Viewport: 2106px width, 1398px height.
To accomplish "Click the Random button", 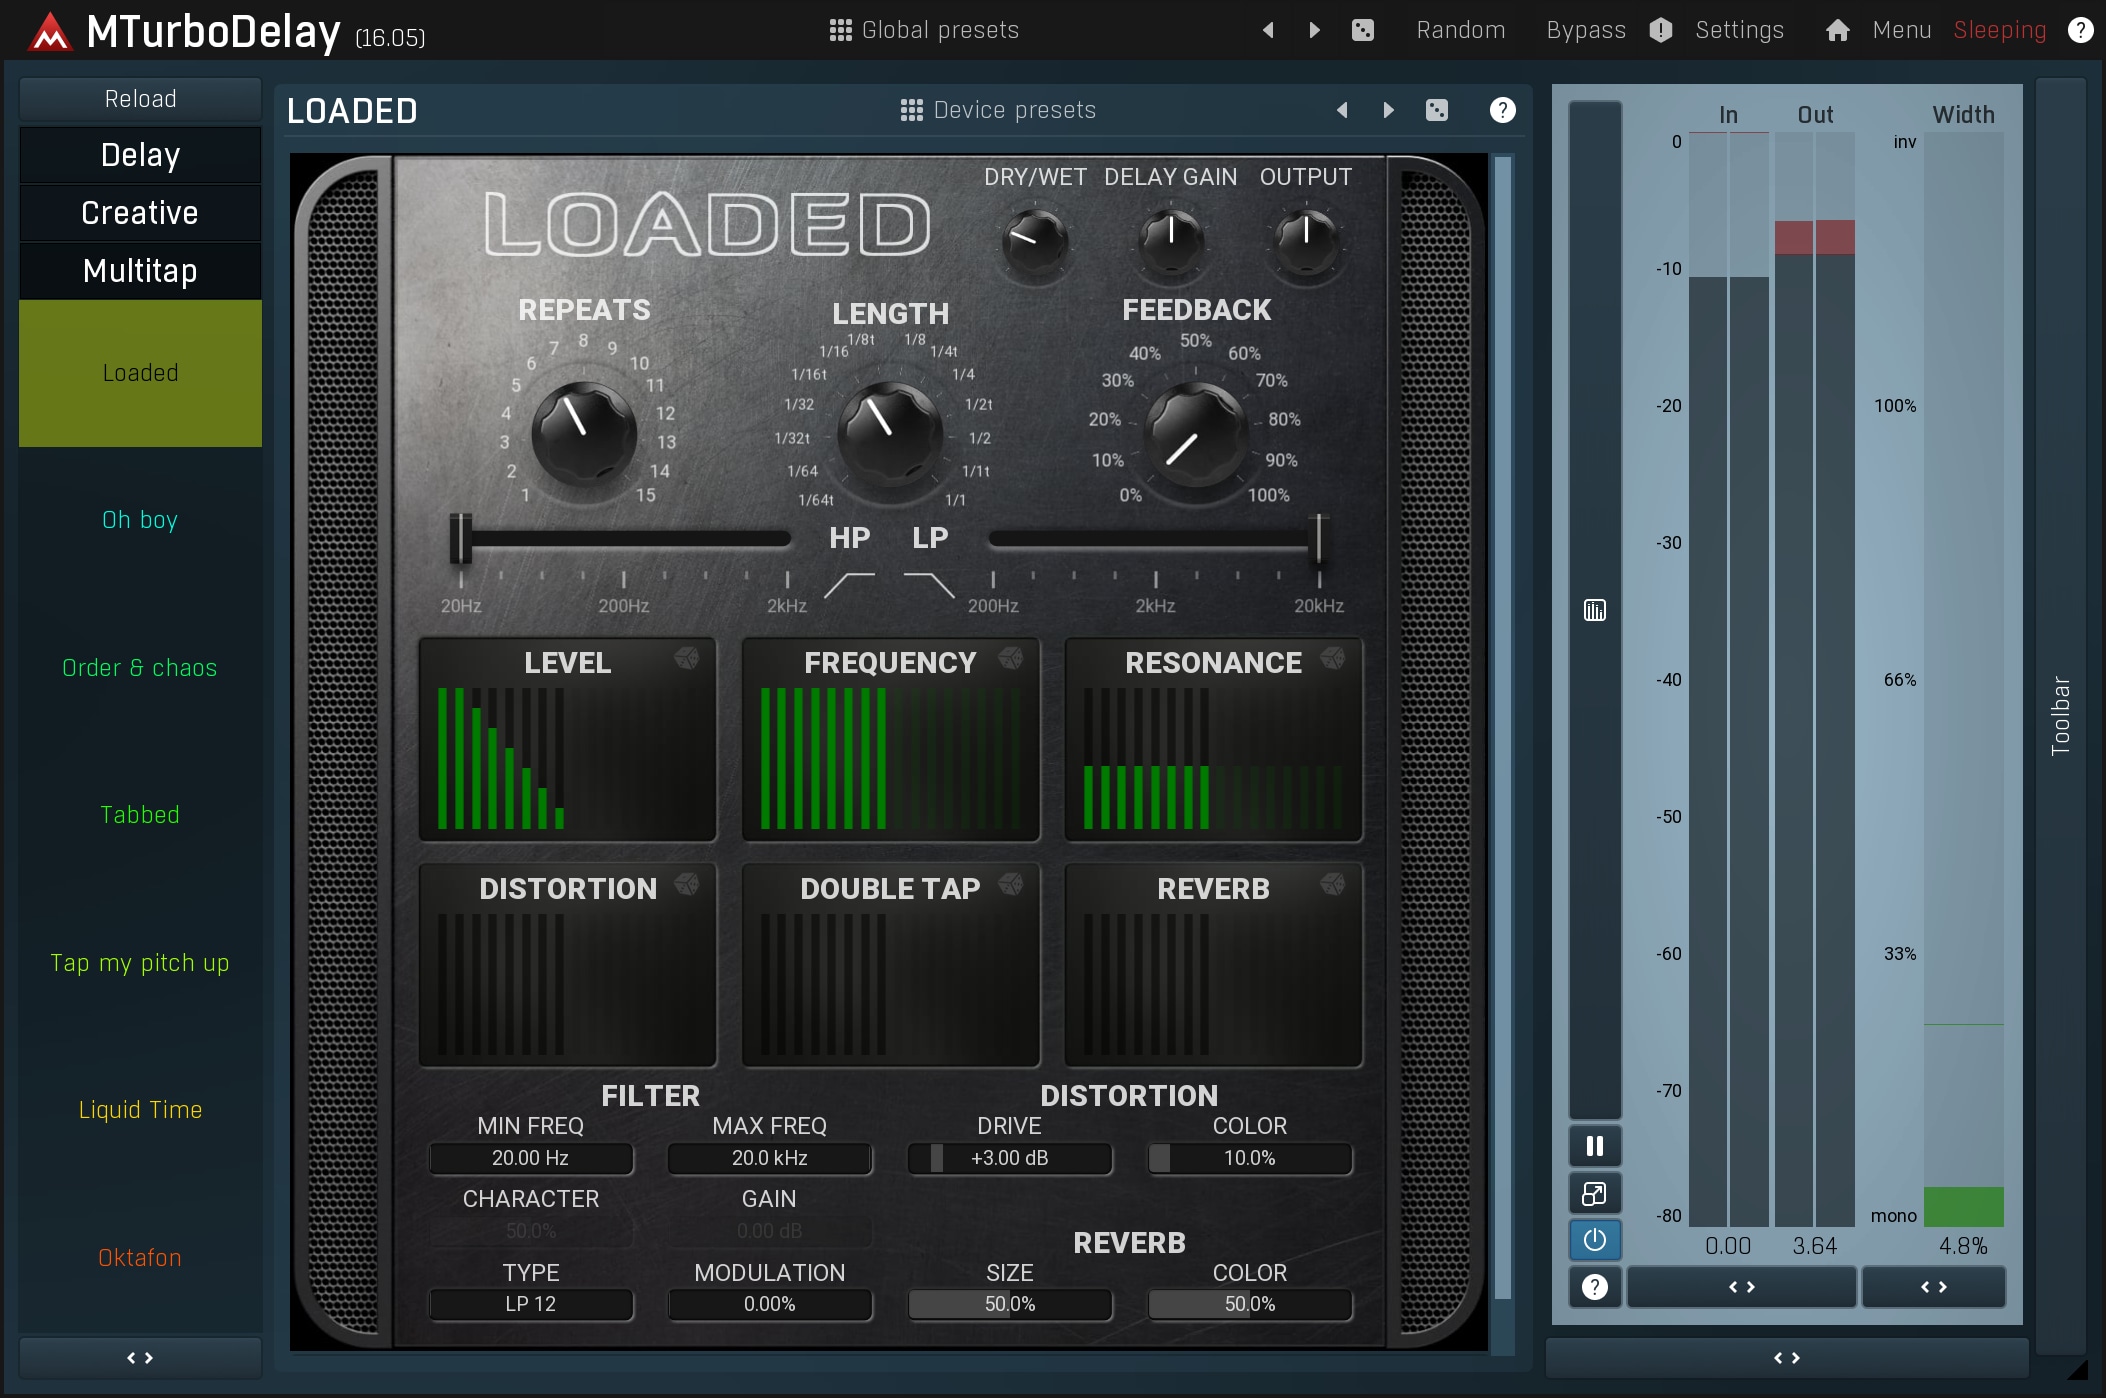I will (x=1460, y=30).
